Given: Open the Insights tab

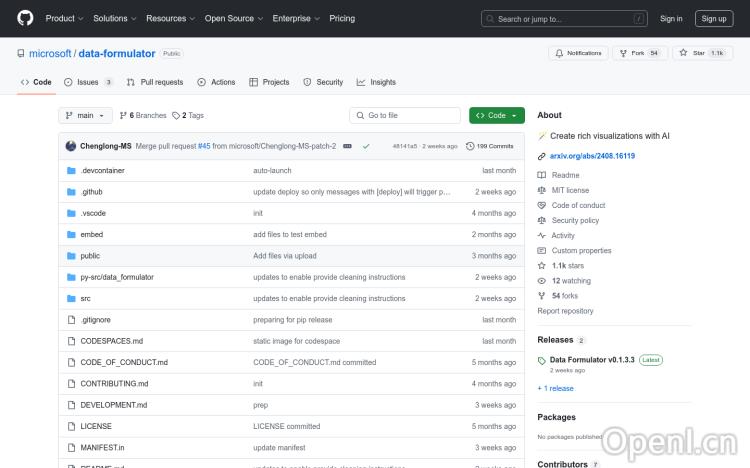Looking at the screenshot, I should (x=377, y=82).
